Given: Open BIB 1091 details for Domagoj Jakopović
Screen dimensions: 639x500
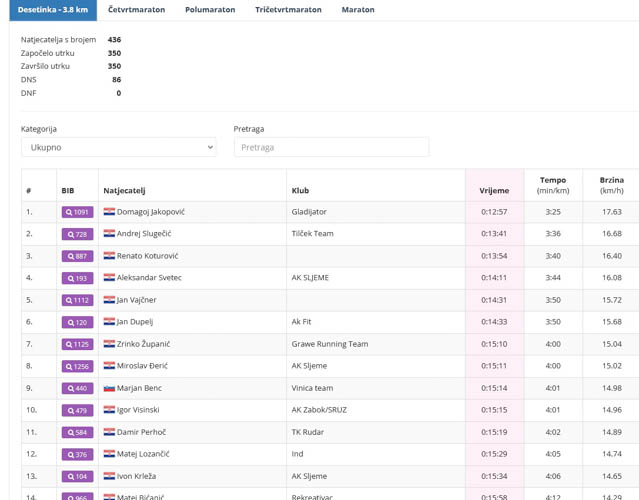Looking at the screenshot, I should pos(77,212).
